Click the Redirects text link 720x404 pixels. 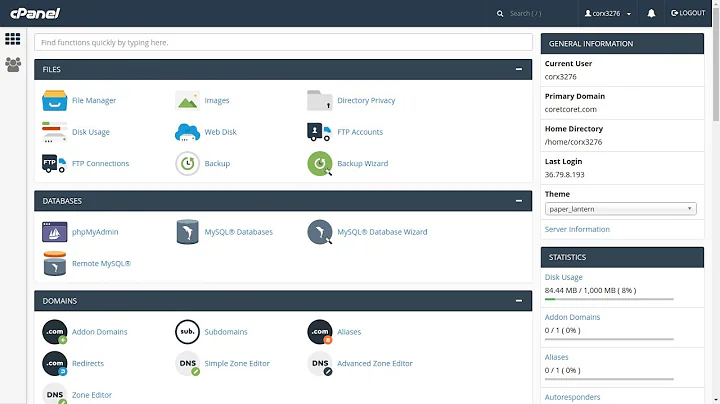click(88, 364)
